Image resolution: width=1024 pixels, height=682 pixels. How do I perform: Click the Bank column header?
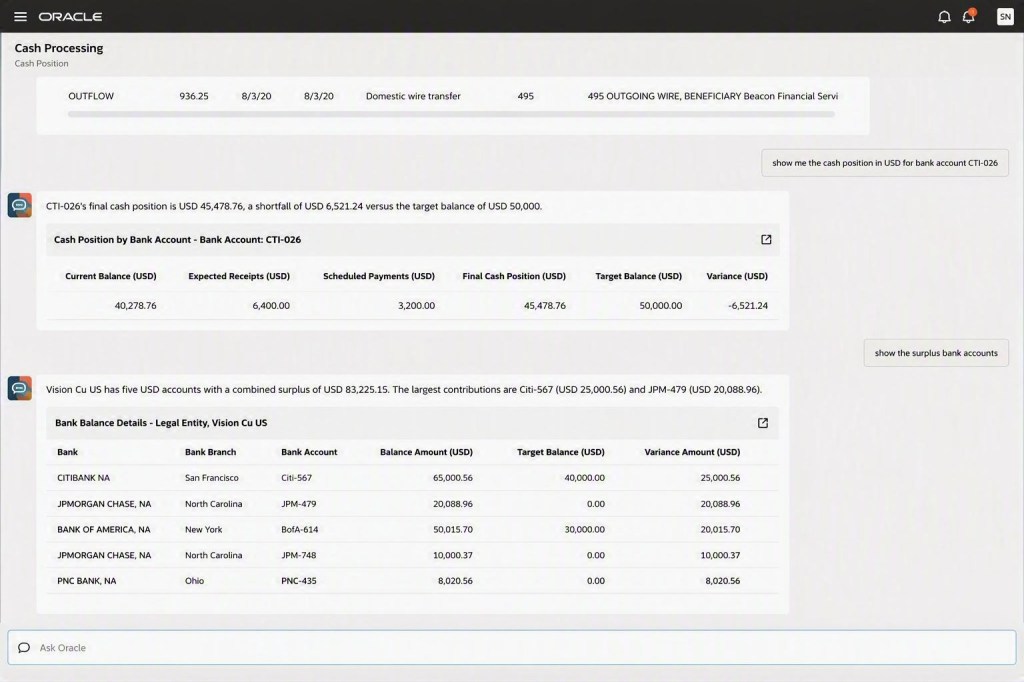67,452
